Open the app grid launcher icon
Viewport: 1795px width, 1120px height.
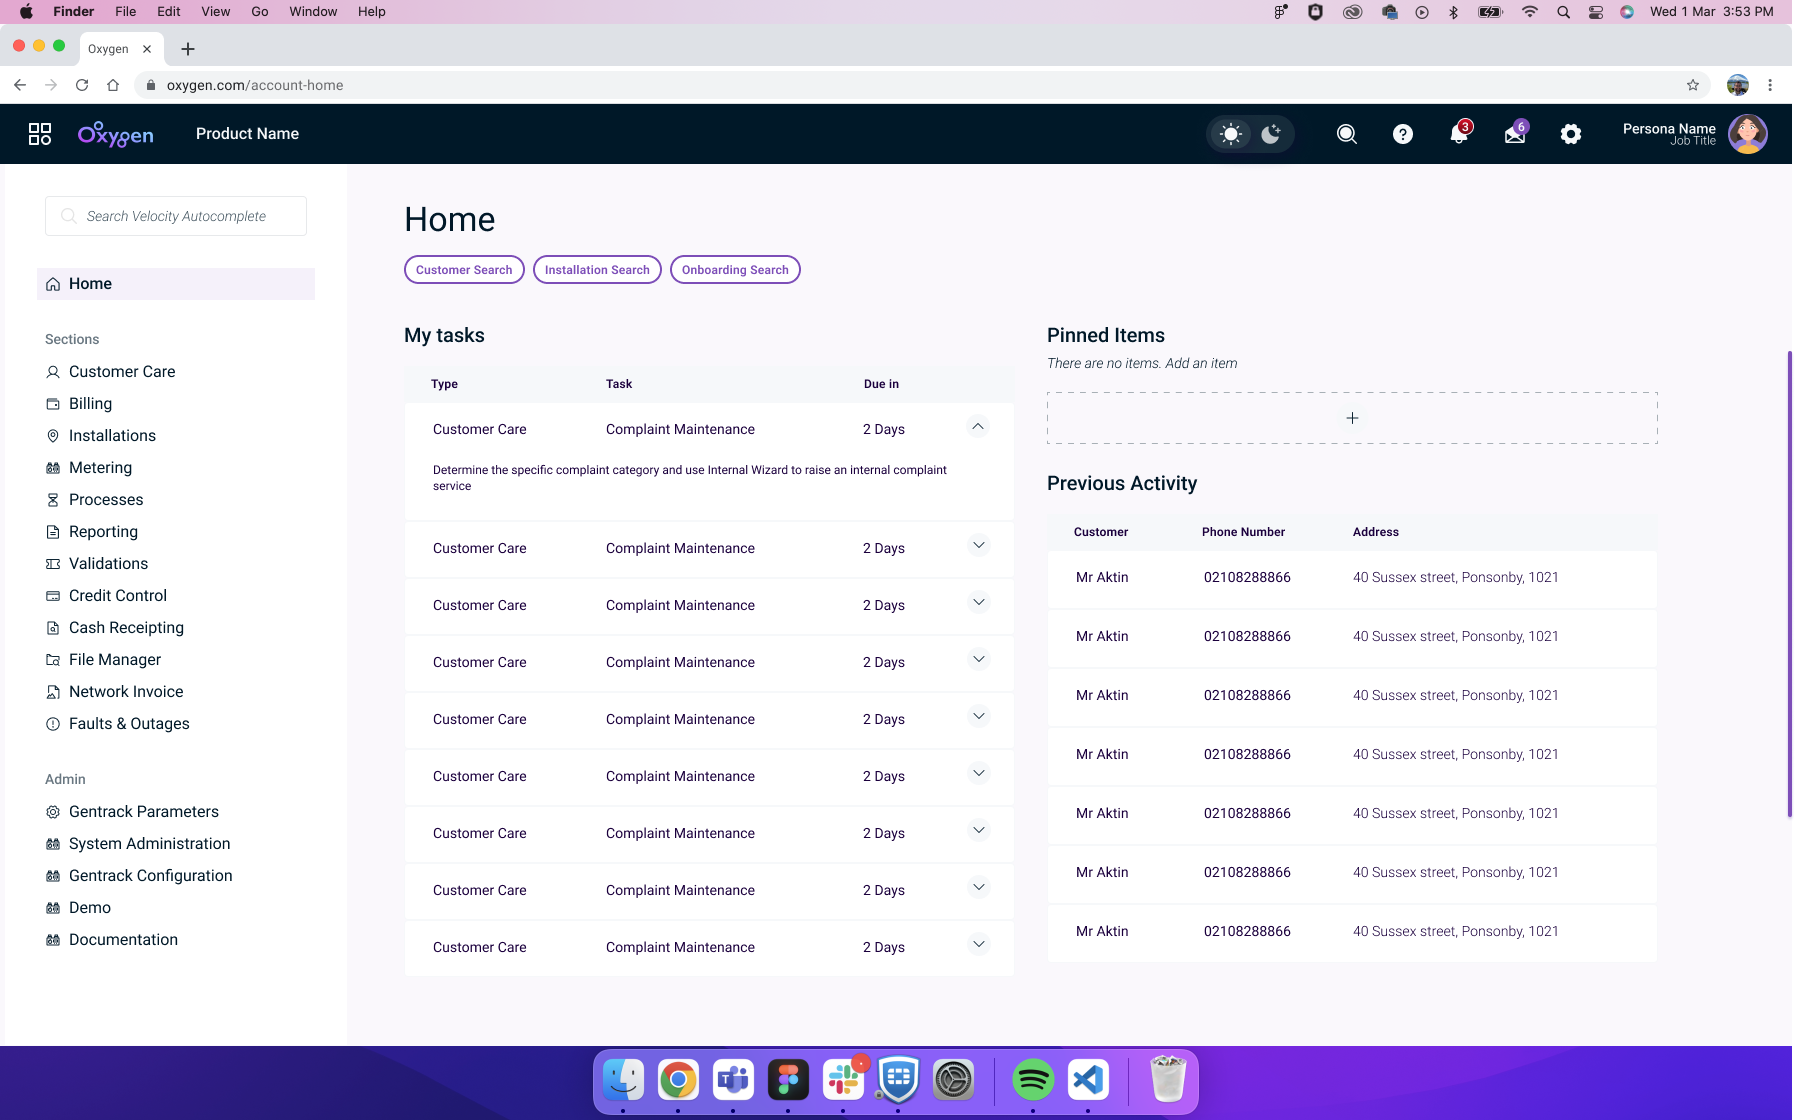[x=40, y=134]
